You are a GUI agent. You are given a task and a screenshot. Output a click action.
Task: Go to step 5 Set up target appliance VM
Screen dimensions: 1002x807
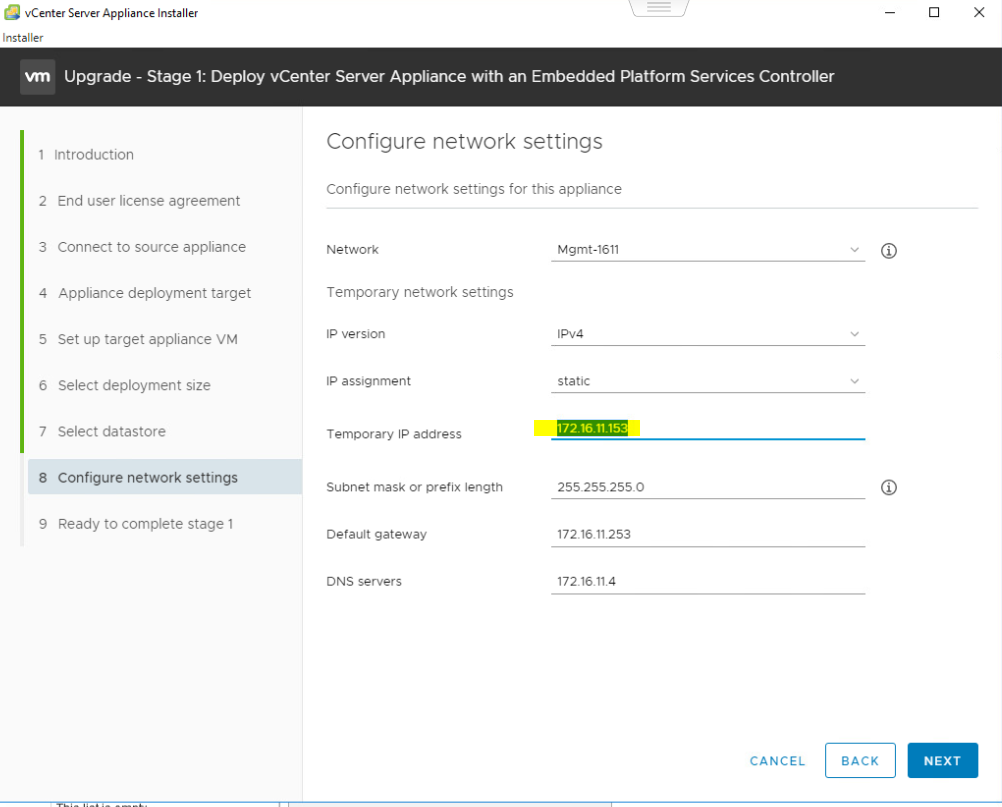[x=137, y=339]
